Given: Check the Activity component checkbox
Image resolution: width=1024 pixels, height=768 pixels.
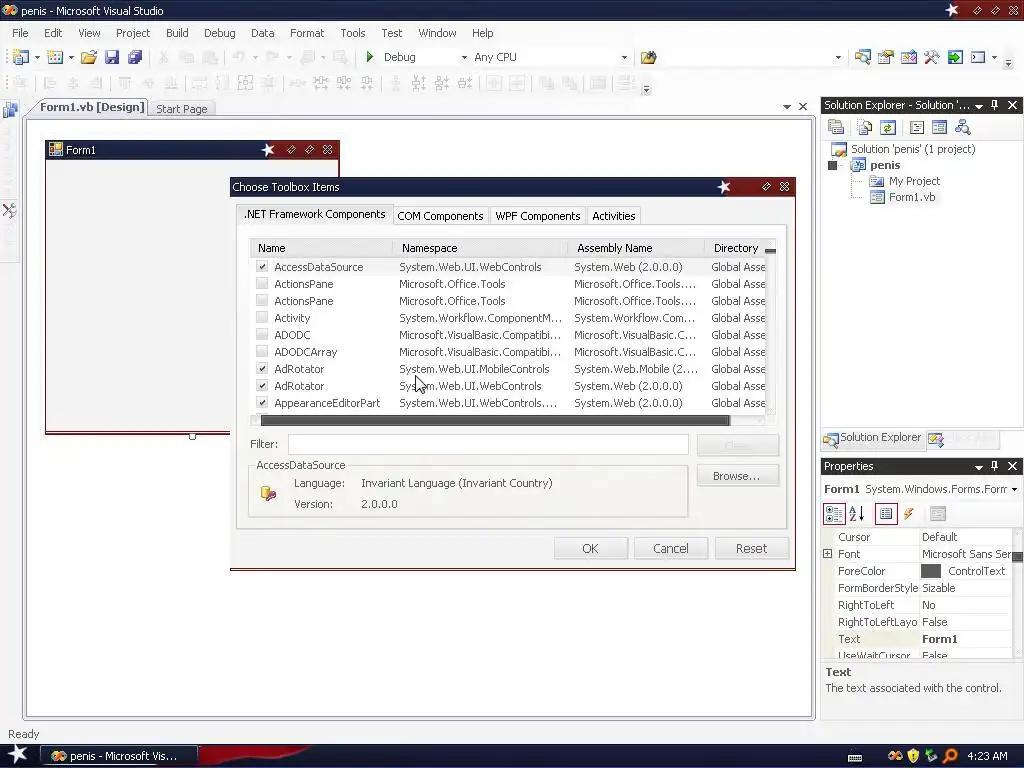Looking at the screenshot, I should [262, 317].
